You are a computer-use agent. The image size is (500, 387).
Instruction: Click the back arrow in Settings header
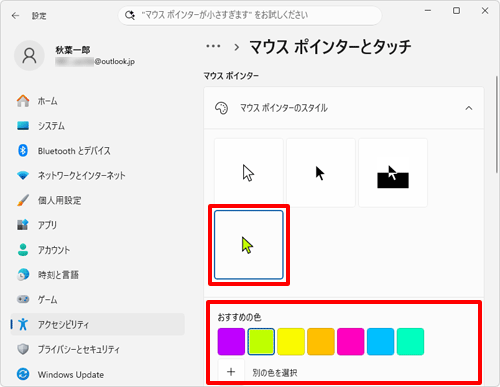coord(15,16)
